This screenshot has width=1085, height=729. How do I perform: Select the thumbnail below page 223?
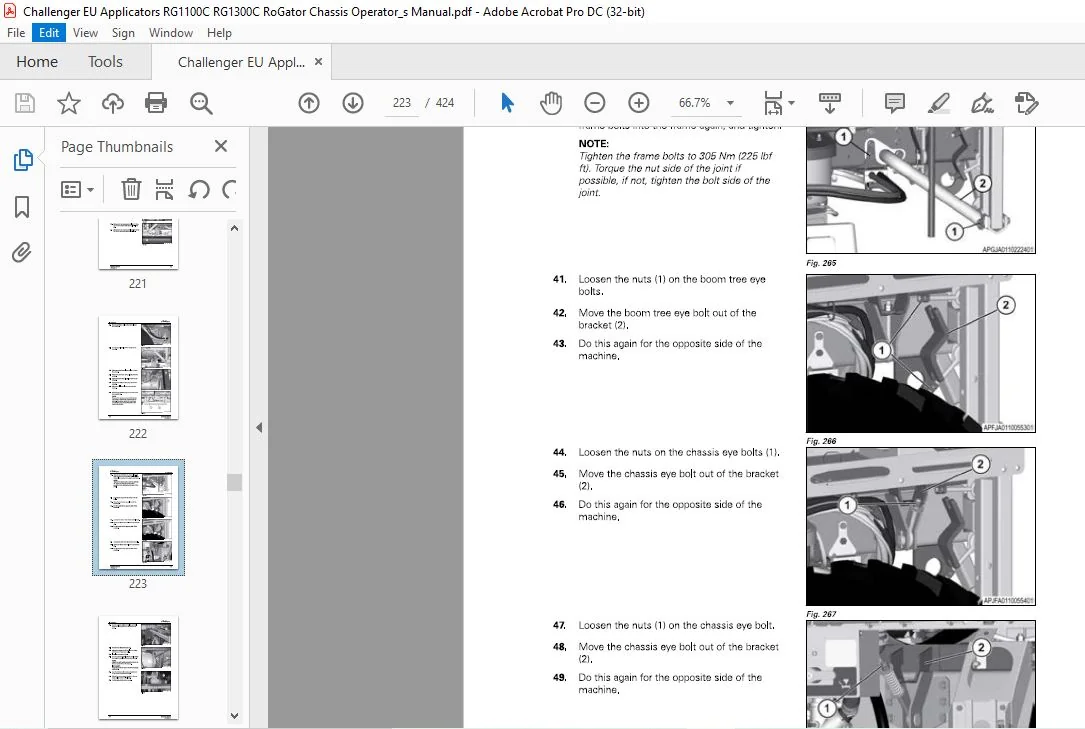(138, 667)
